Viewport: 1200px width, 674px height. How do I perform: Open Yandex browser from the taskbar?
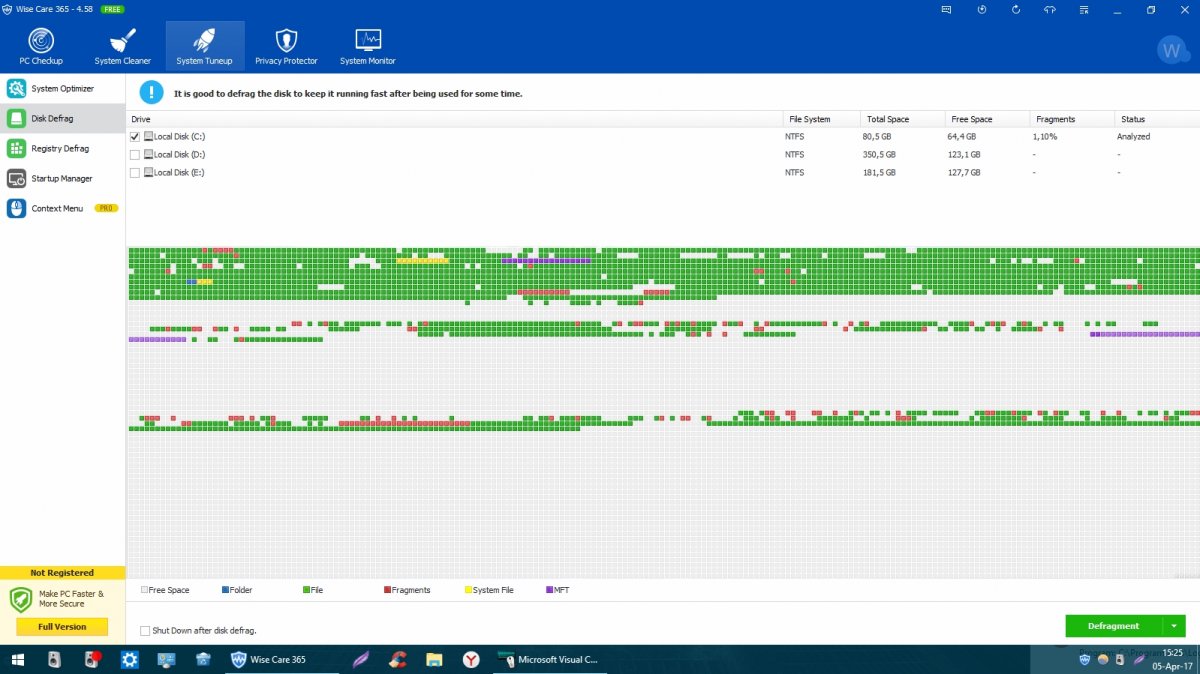(x=470, y=659)
